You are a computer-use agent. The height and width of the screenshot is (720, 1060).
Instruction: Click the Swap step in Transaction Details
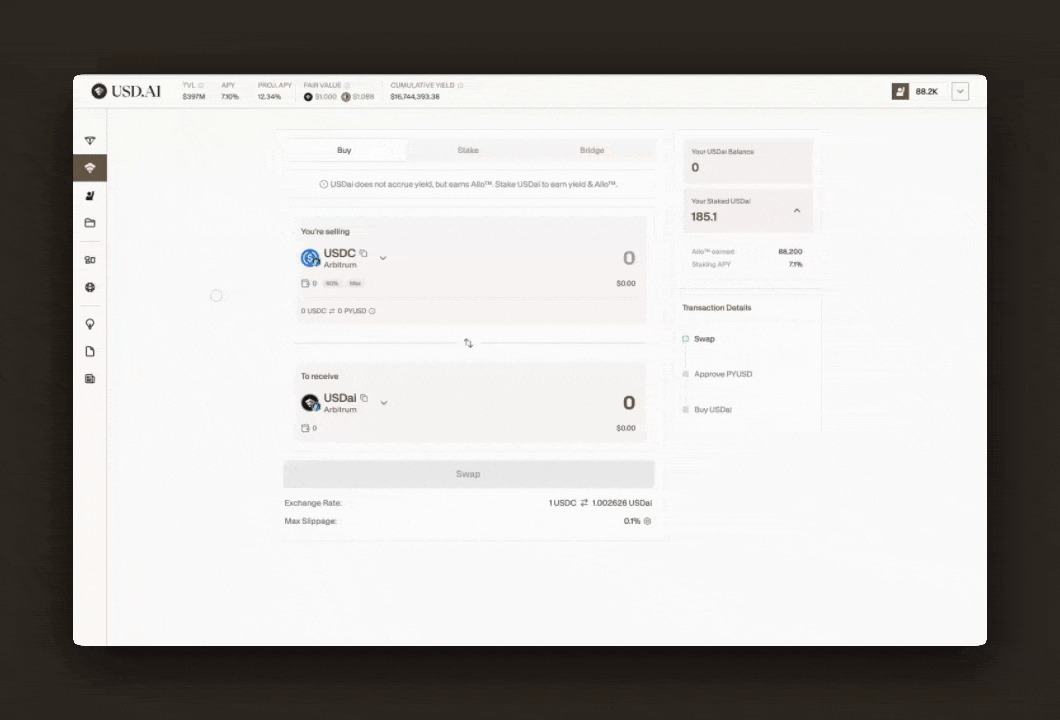click(x=704, y=339)
